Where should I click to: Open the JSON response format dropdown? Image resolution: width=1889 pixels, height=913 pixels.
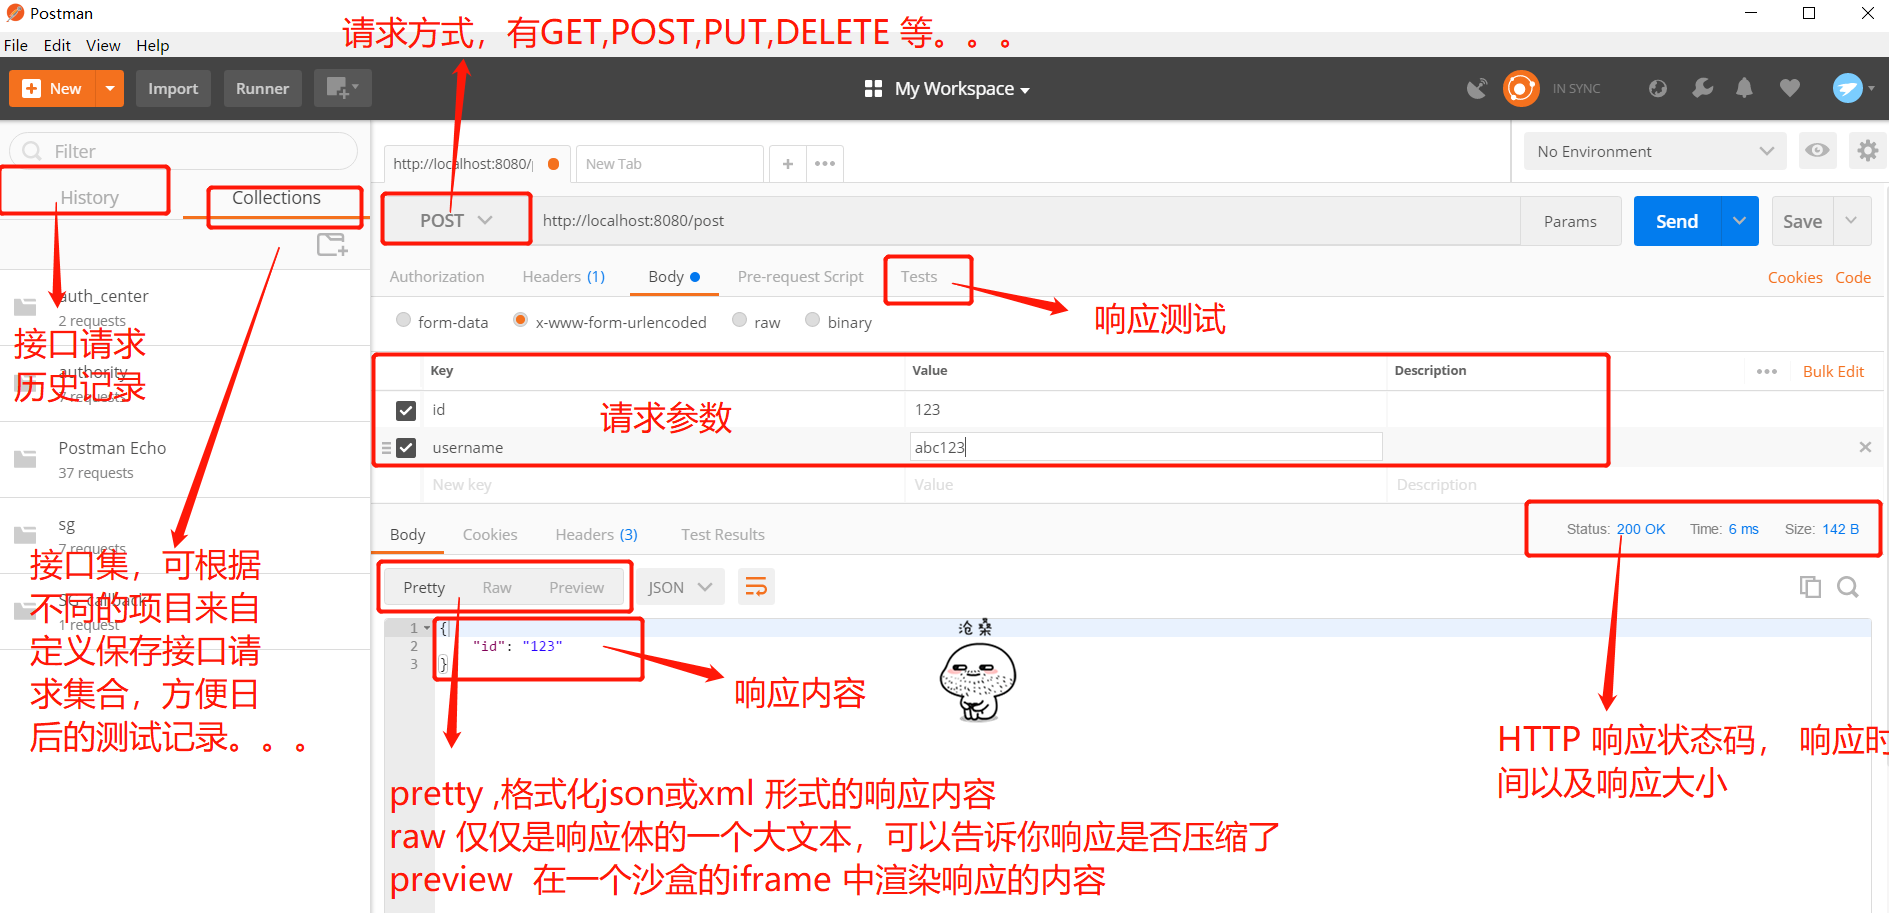(680, 587)
